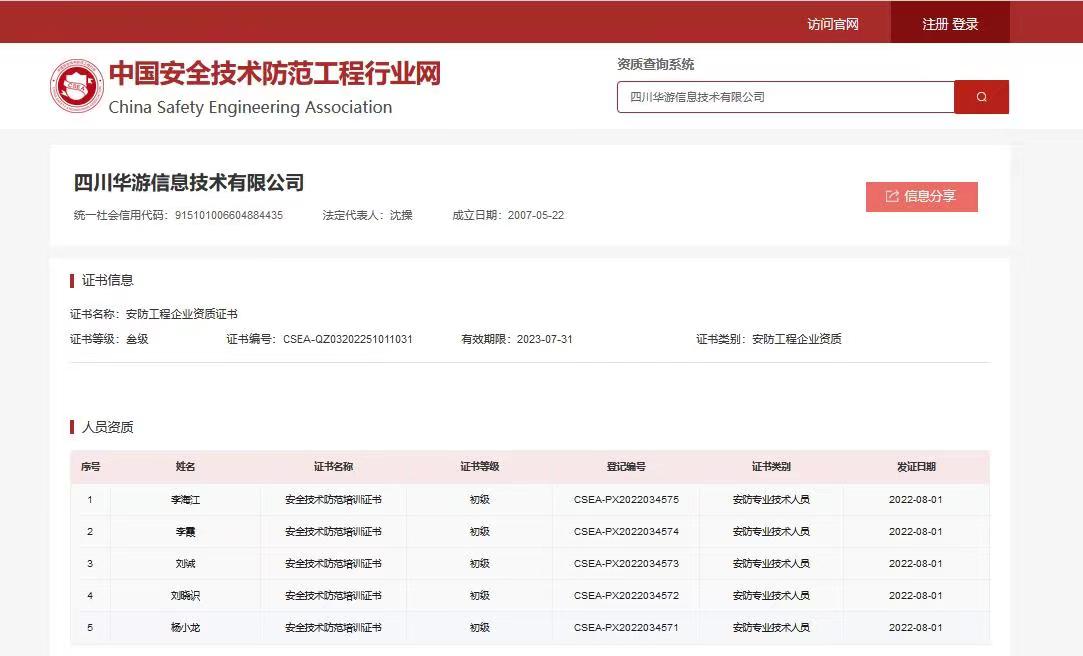1083x656 pixels.
Task: Click the CSEA association logo
Action: (x=77, y=86)
